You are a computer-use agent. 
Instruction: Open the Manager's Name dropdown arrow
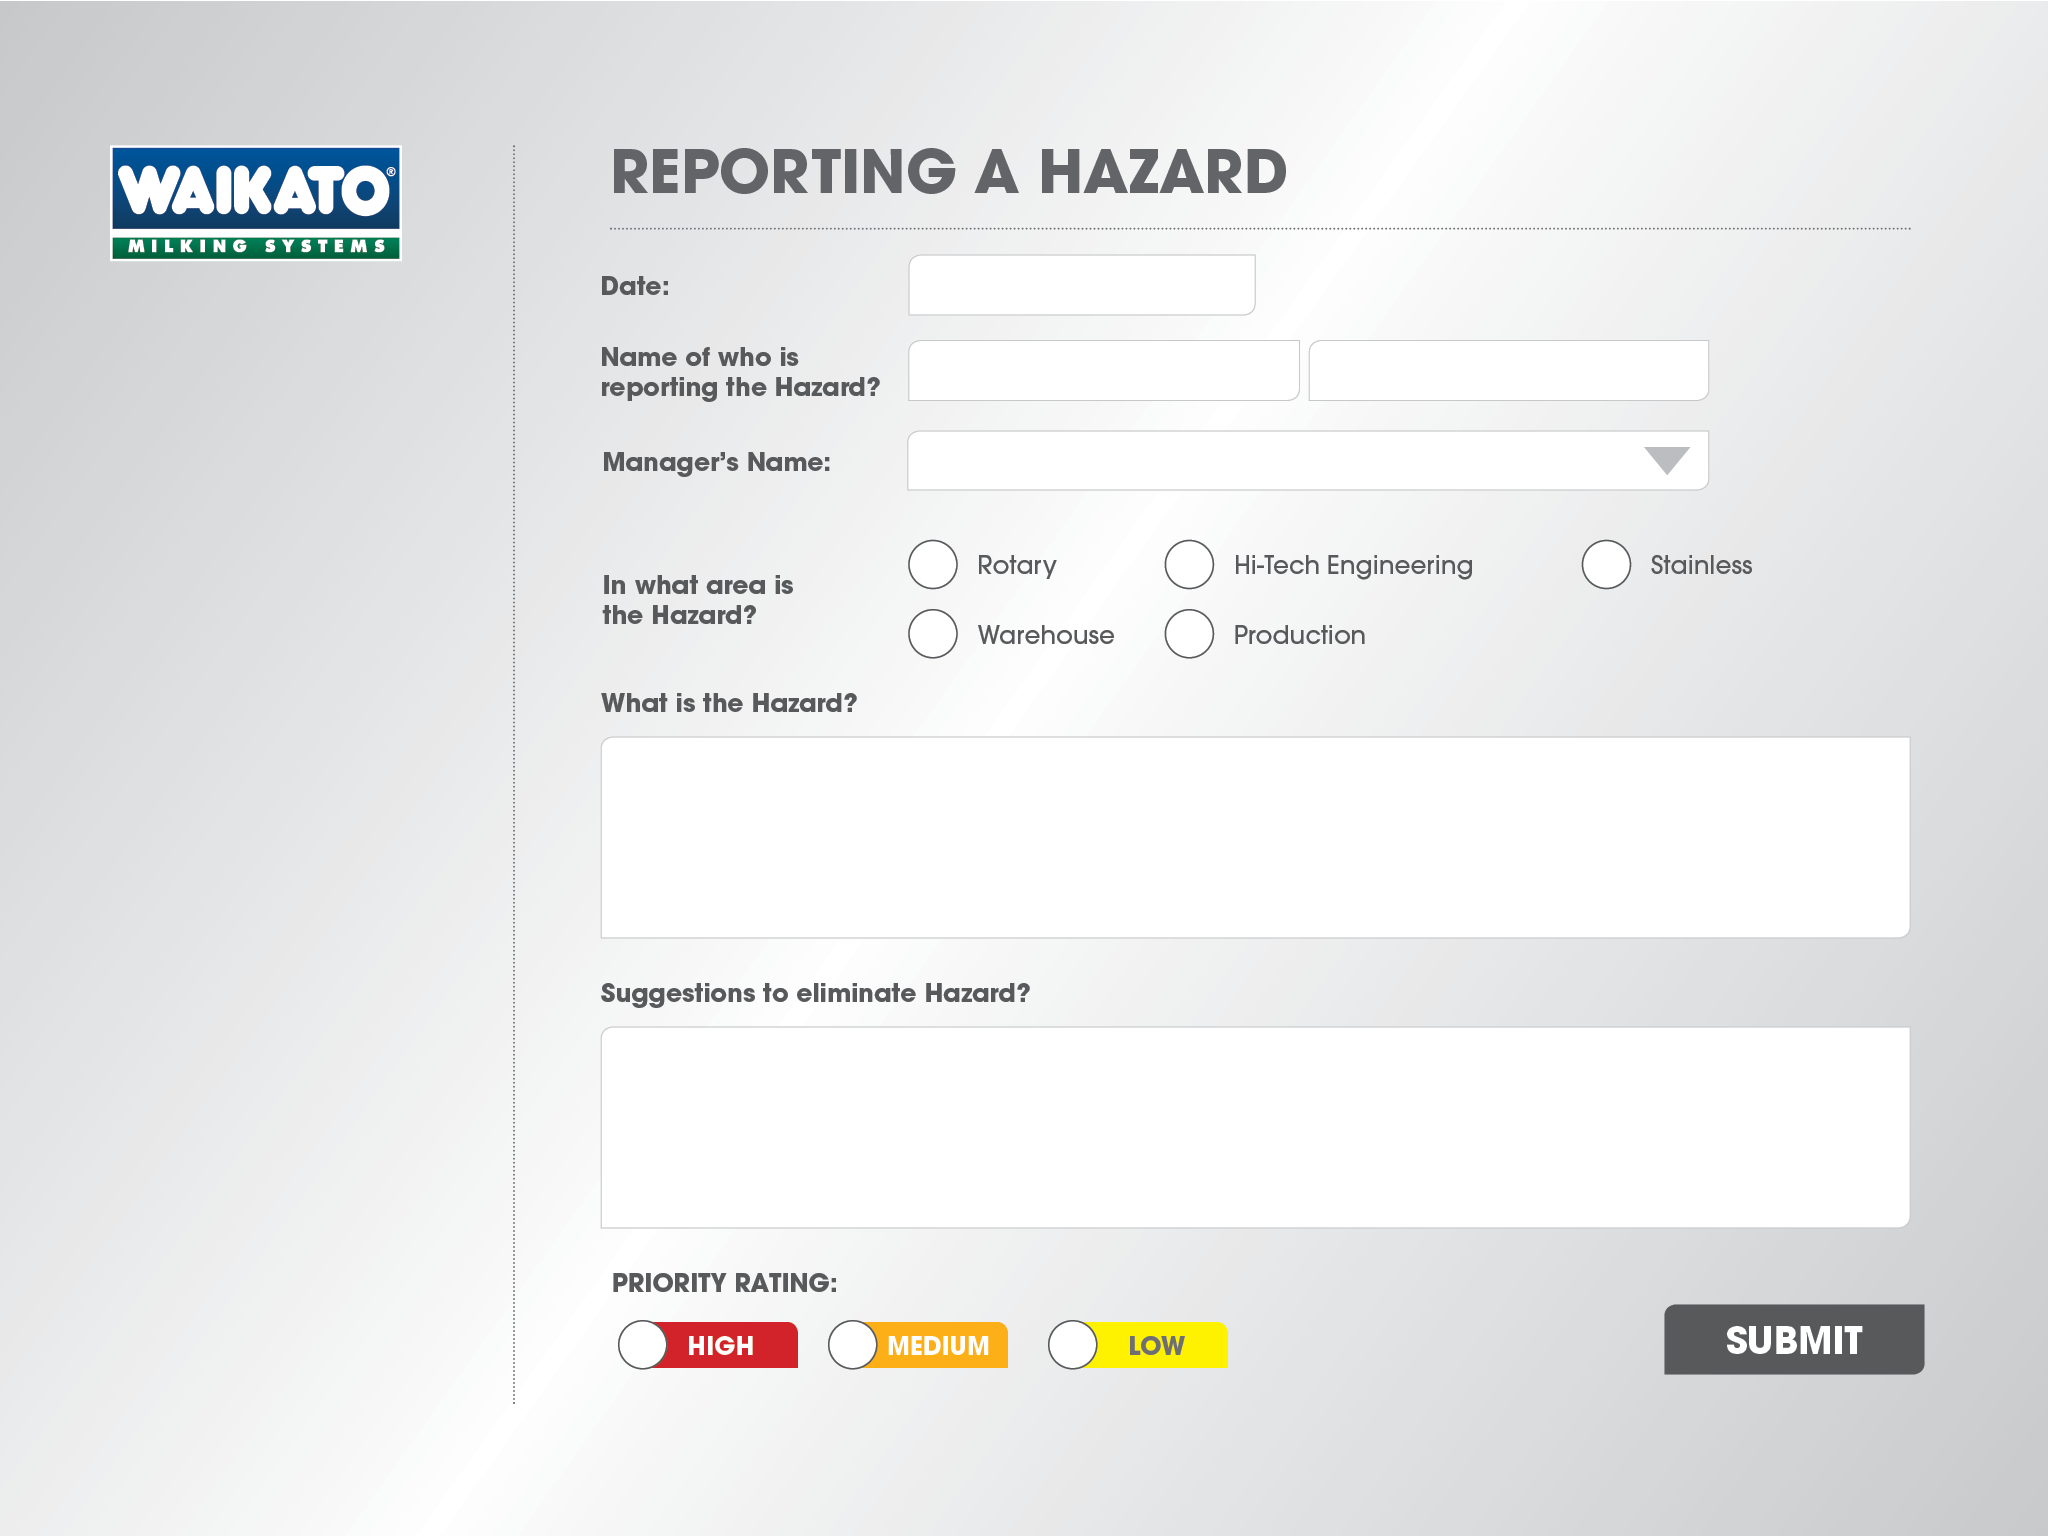pyautogui.click(x=1666, y=461)
